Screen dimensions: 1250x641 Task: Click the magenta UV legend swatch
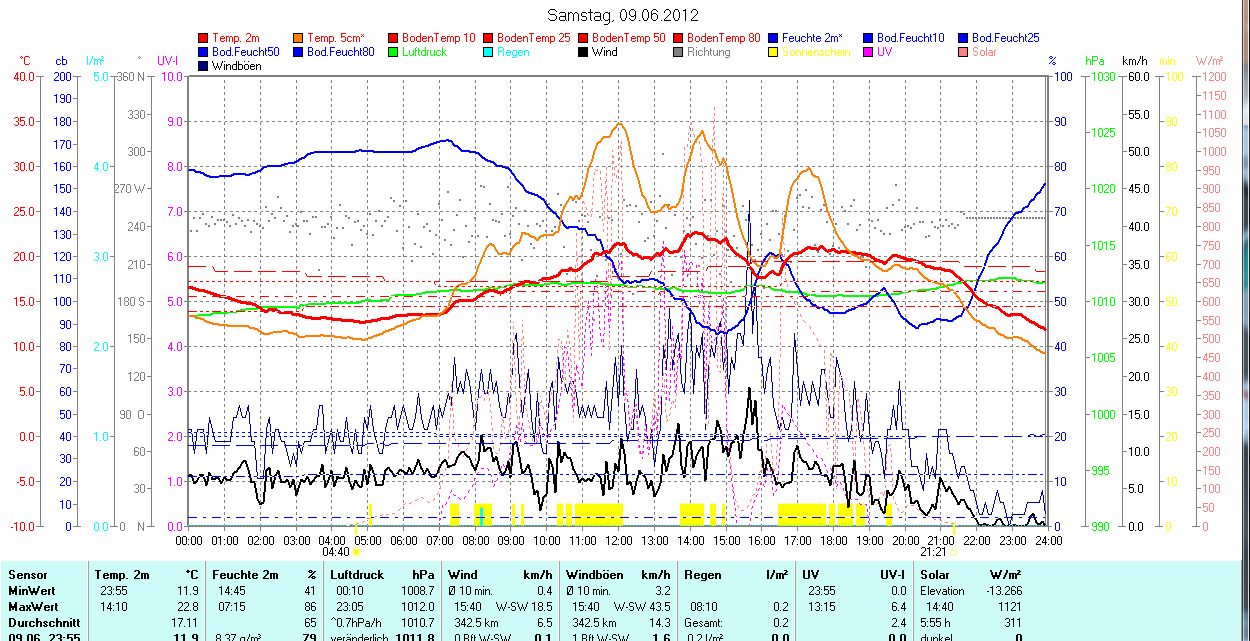click(x=868, y=52)
